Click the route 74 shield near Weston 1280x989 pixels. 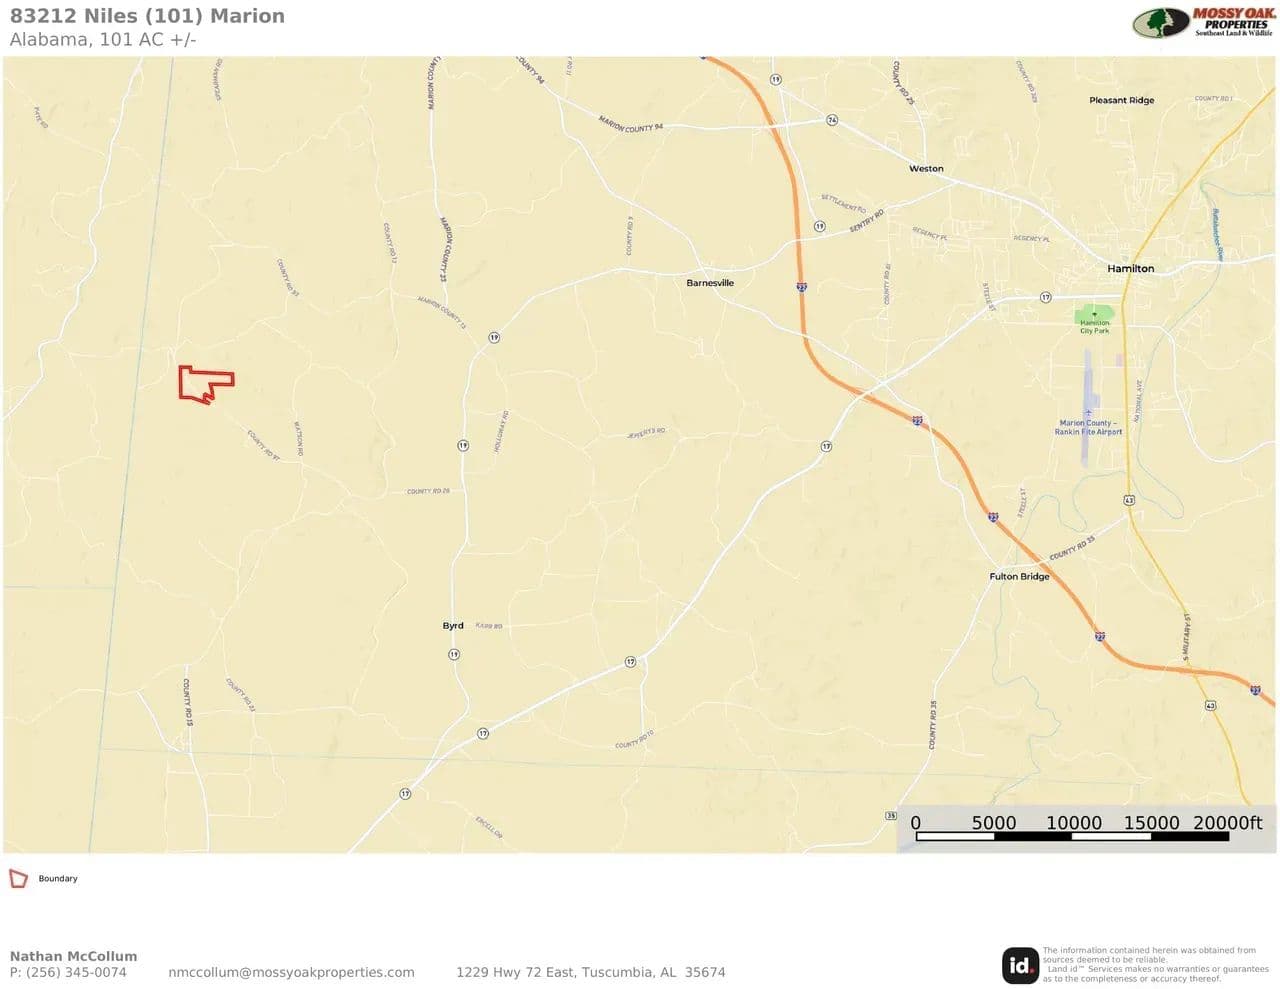832,120
